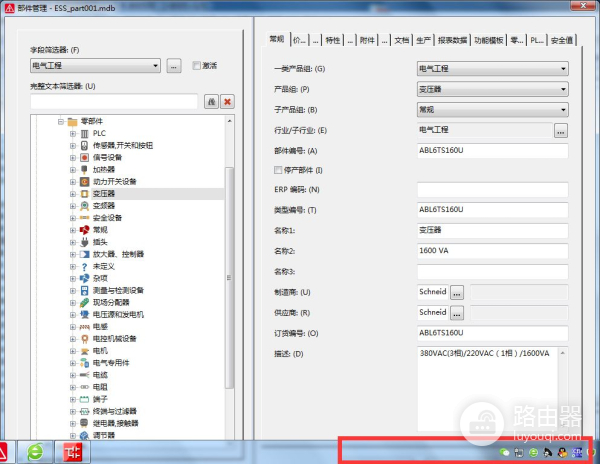This screenshot has height=464, width=600.
Task: Click the 变压器 transformer icon in the tree
Action: 85,194
